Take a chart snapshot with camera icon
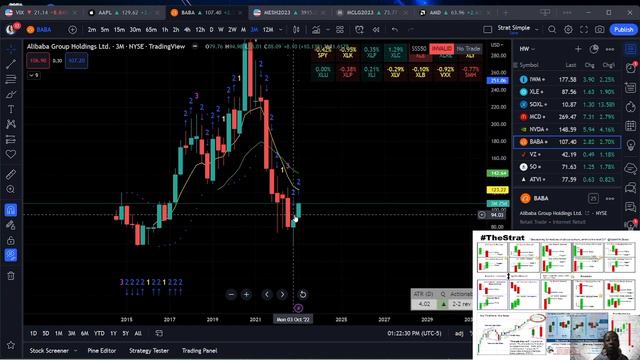Image resolution: width=640 pixels, height=360 pixels. (600, 29)
